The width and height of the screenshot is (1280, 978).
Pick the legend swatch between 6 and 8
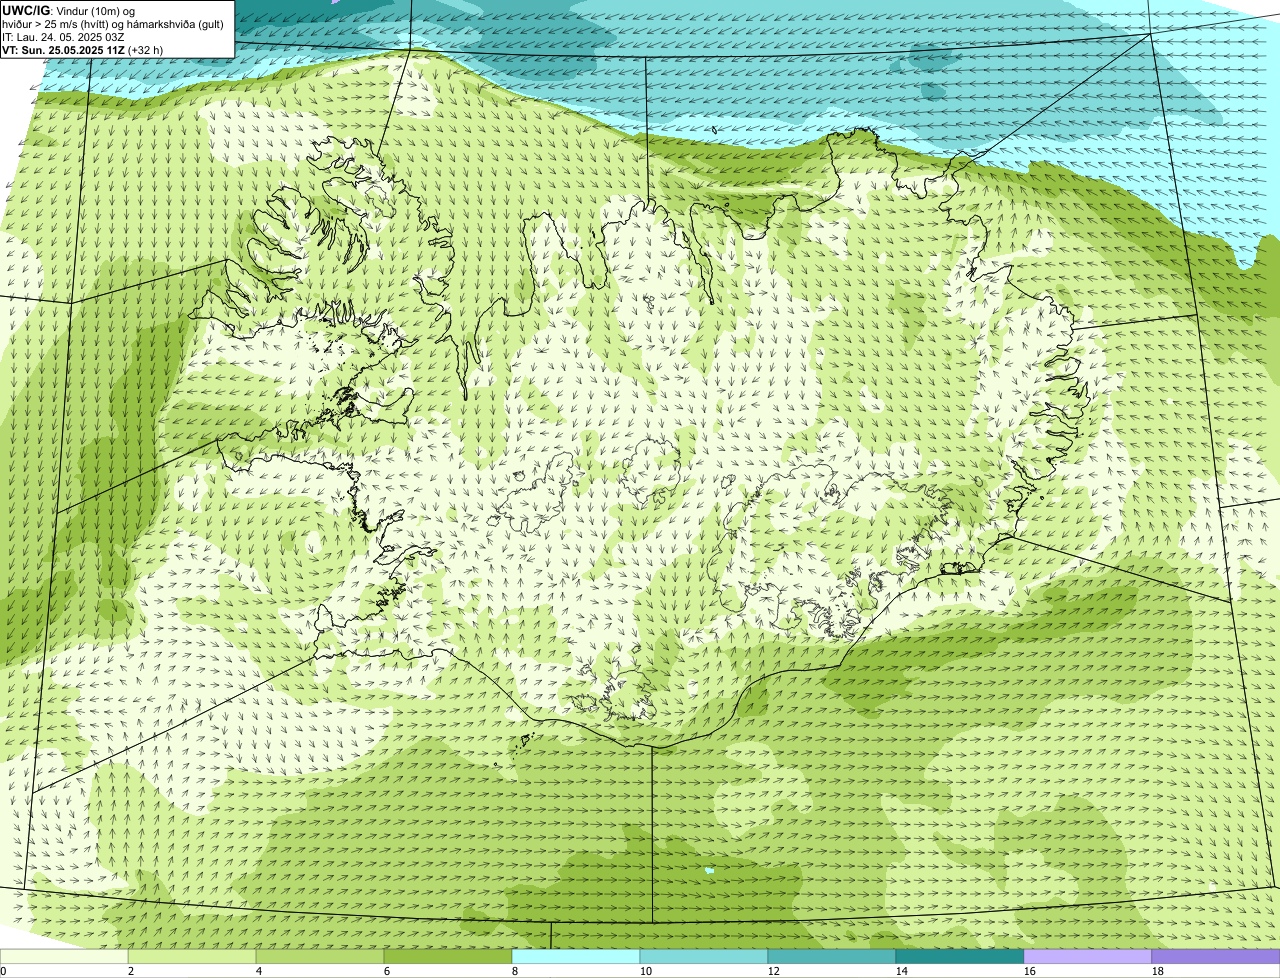pyautogui.click(x=448, y=957)
